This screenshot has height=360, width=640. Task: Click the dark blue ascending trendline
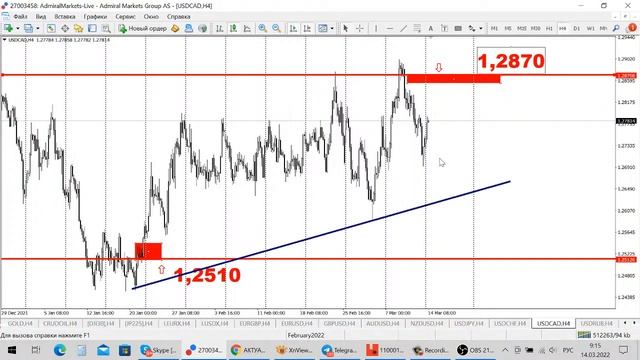322,235
